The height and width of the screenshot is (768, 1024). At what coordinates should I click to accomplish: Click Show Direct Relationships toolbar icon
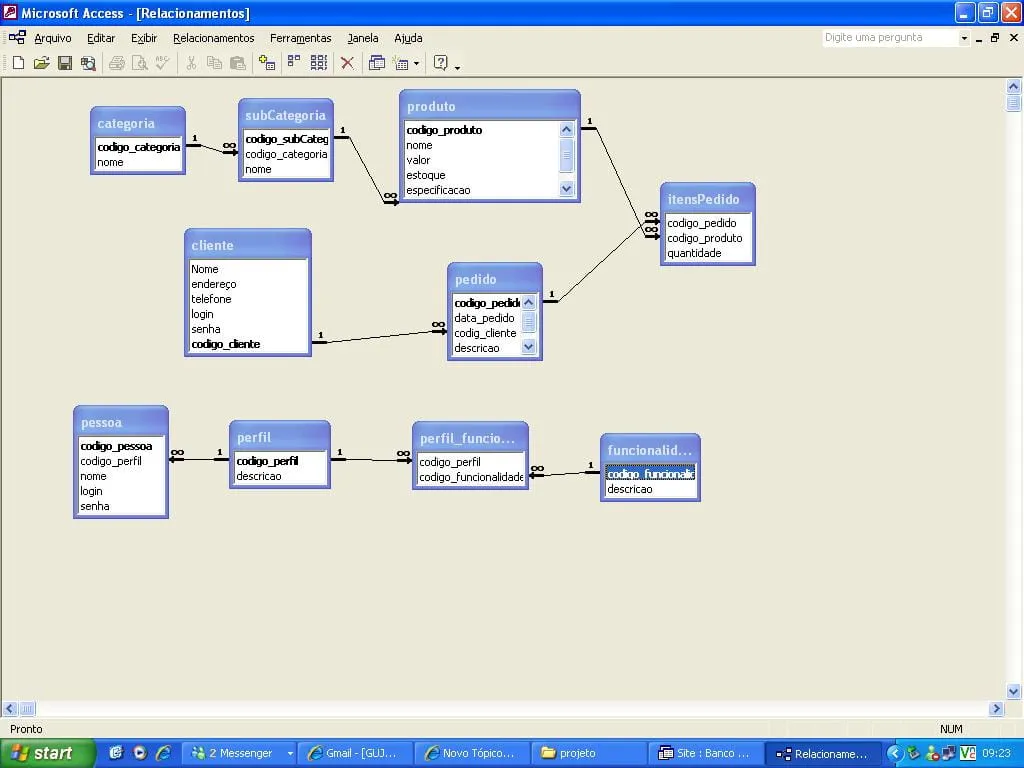point(294,63)
